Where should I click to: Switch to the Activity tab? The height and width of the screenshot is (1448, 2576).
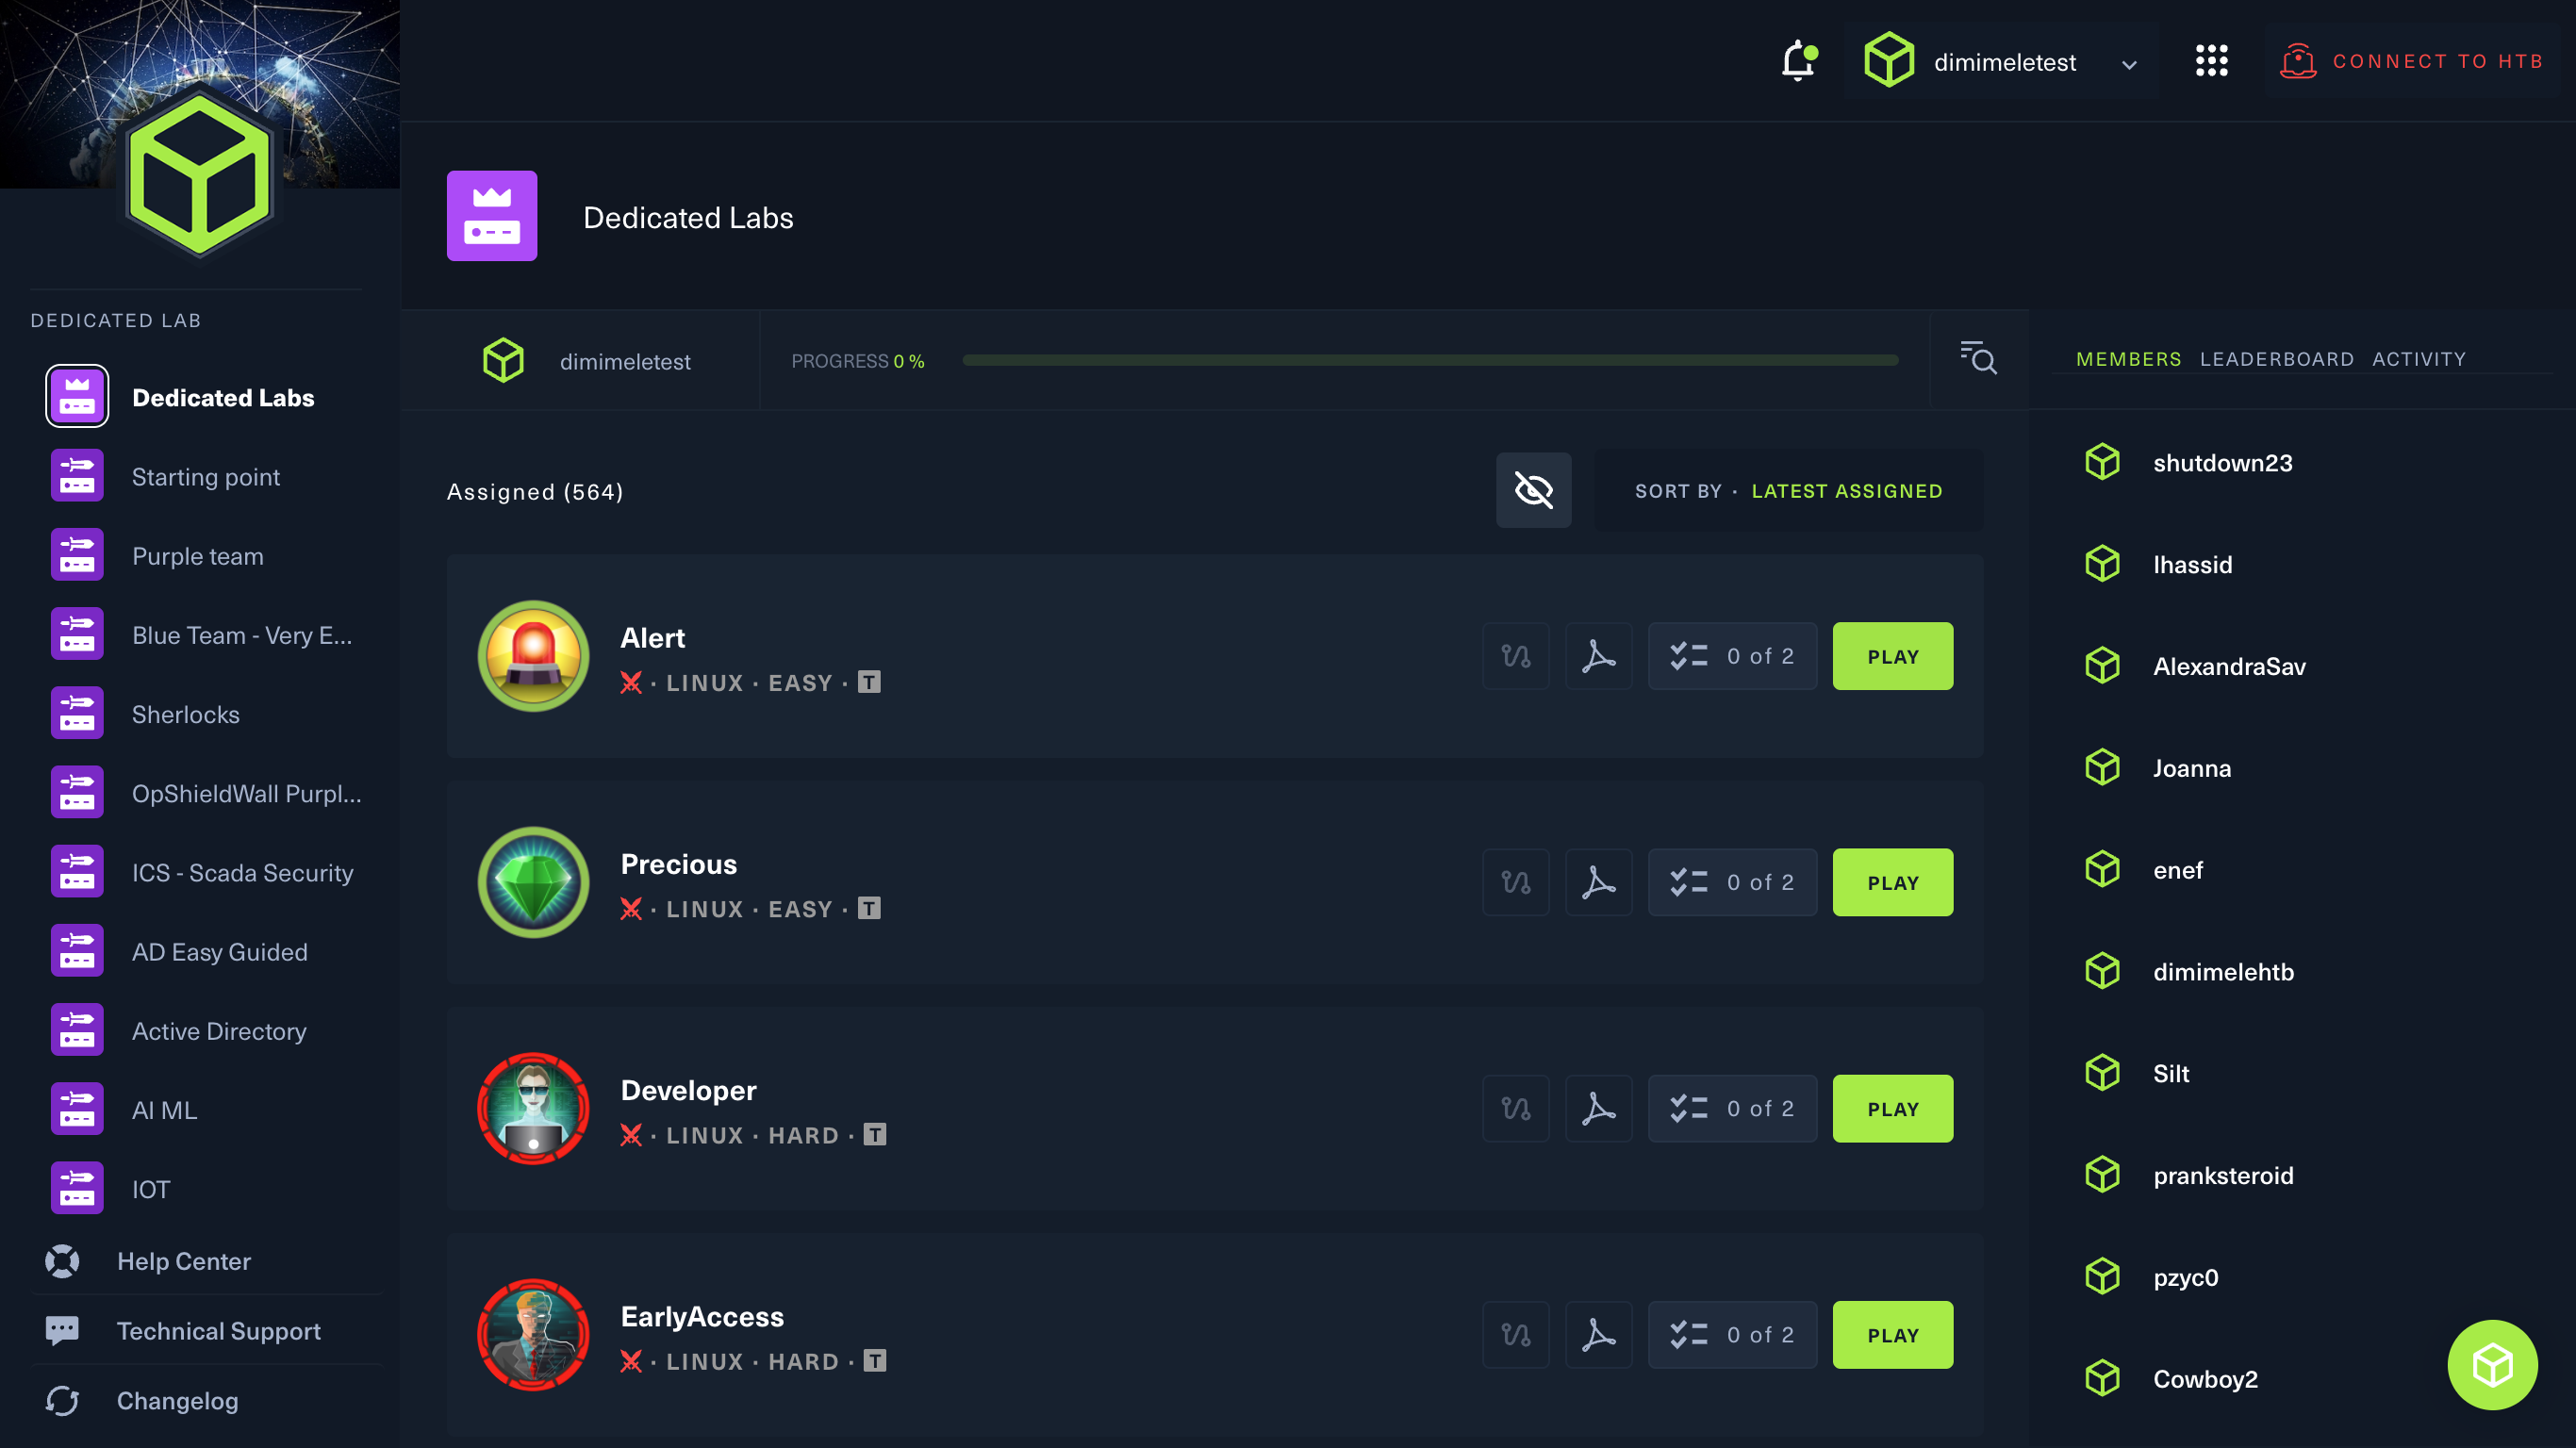[x=2418, y=358]
